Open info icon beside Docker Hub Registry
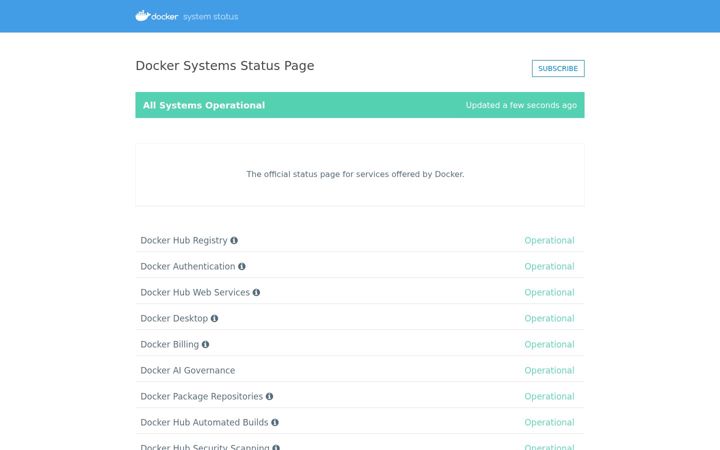The image size is (720, 450). tap(234, 241)
